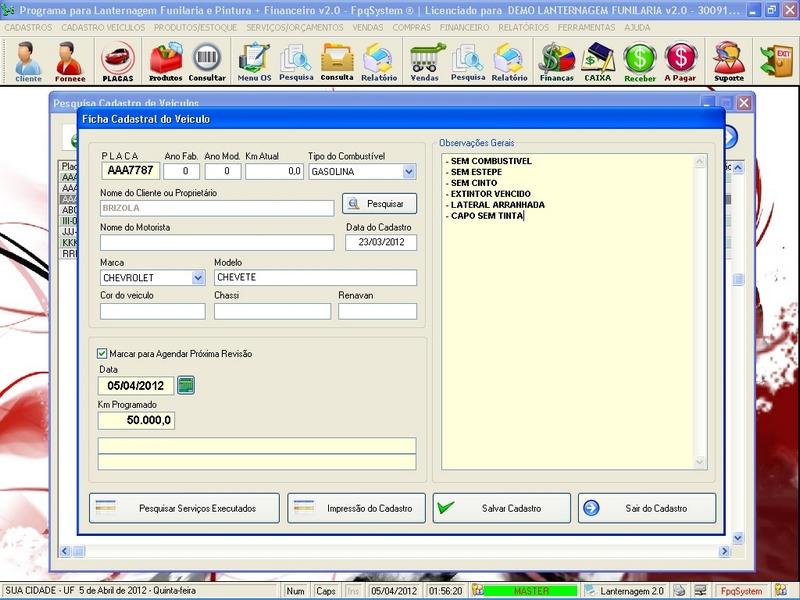
Task: Click the Suporte toolbar icon
Action: 729,61
